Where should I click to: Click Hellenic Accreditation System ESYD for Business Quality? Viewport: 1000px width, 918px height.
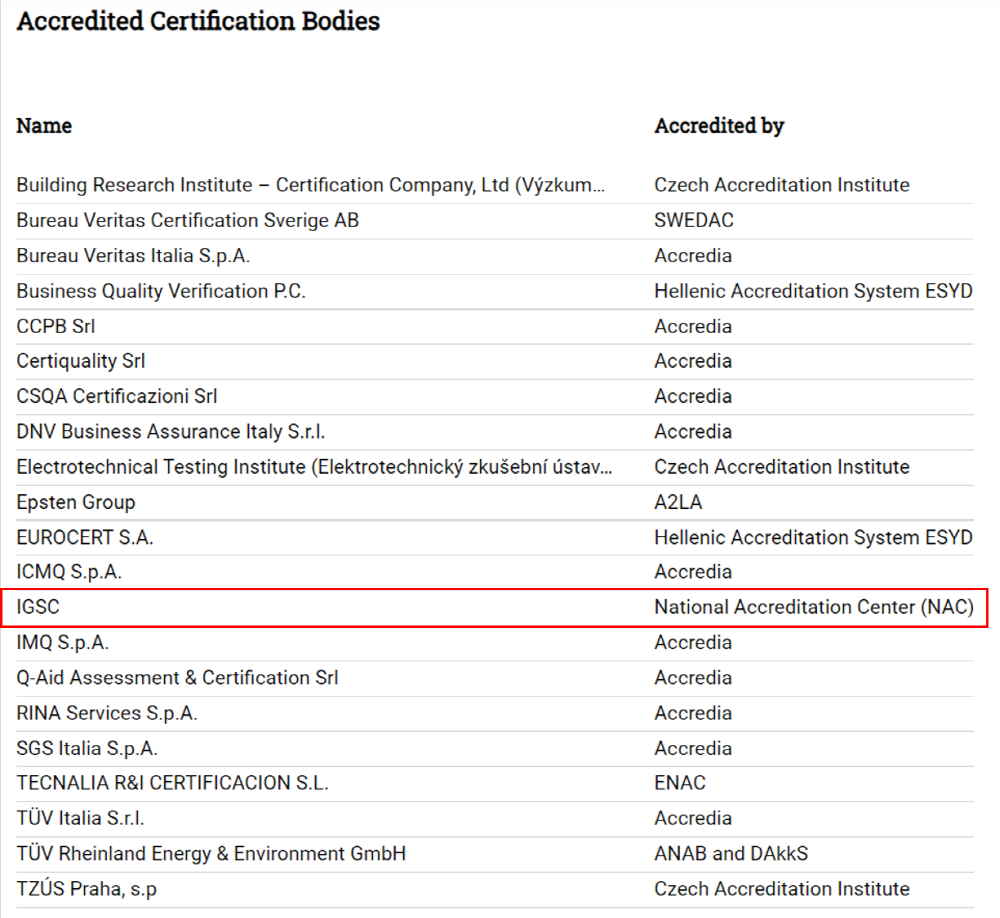pos(813,292)
